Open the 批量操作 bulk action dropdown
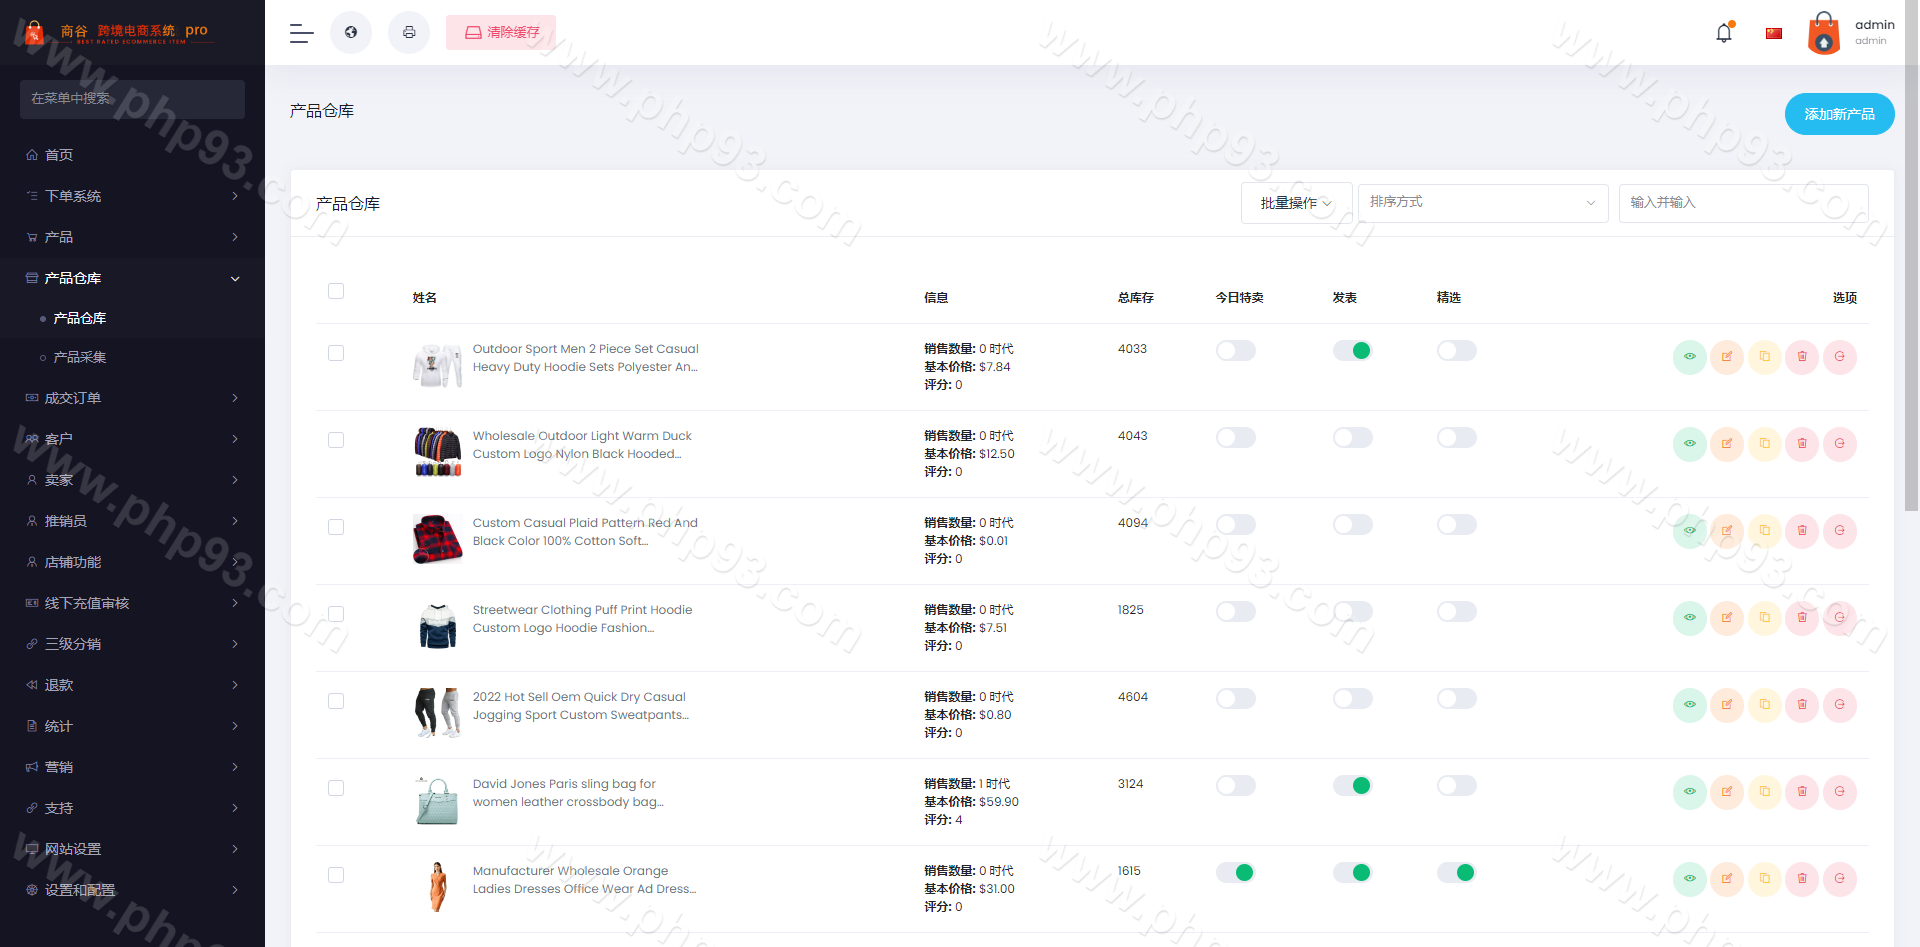The width and height of the screenshot is (1920, 947). [x=1296, y=203]
